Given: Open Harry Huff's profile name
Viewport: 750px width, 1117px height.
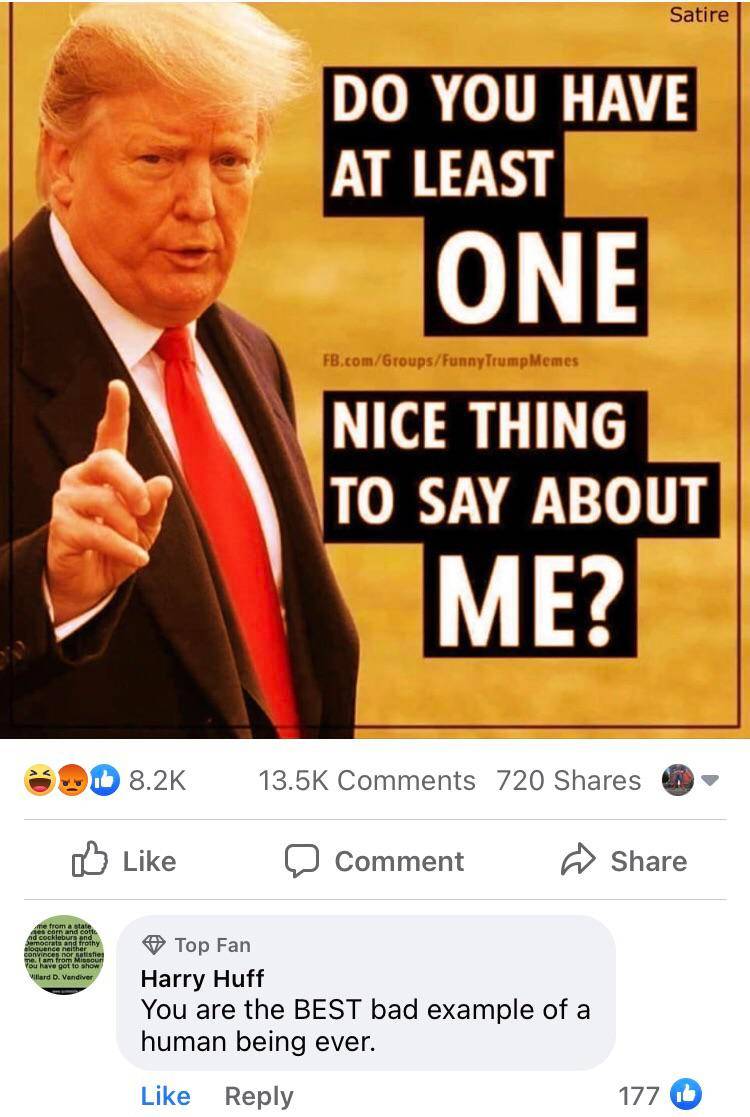Looking at the screenshot, I should click(x=202, y=978).
